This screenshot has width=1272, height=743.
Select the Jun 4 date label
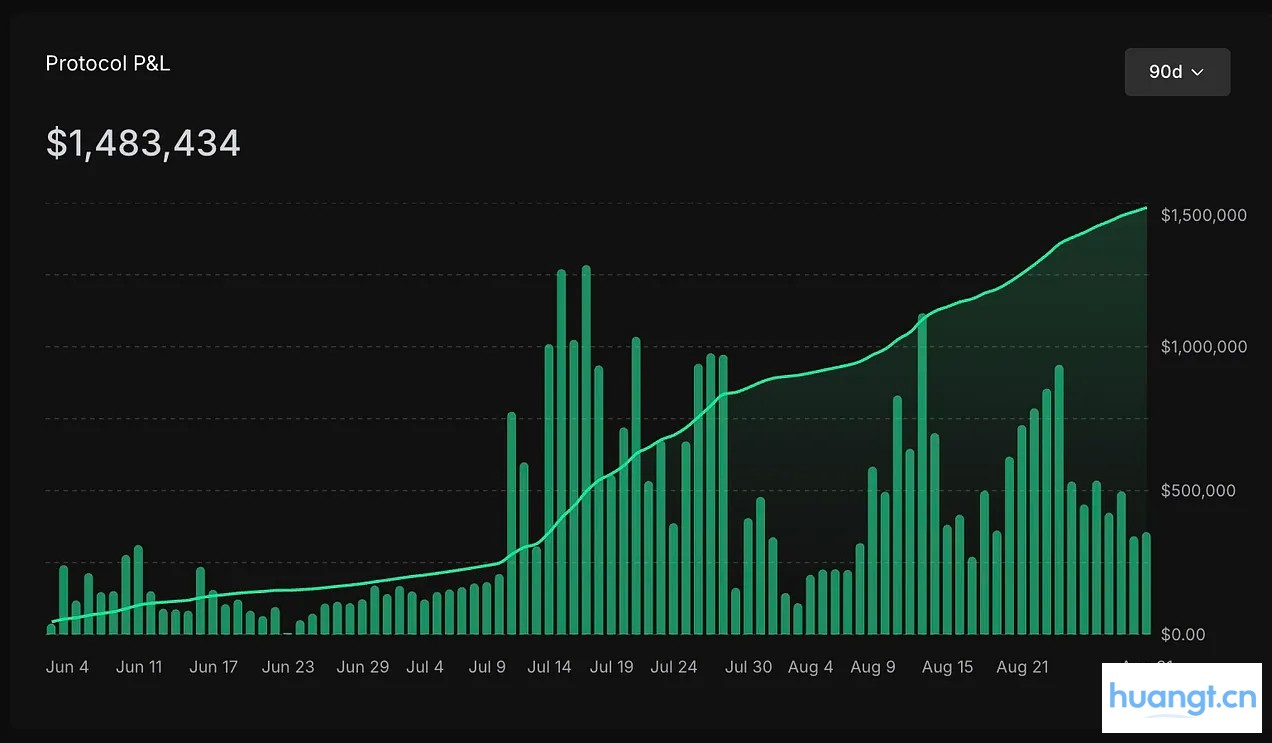(x=67, y=667)
